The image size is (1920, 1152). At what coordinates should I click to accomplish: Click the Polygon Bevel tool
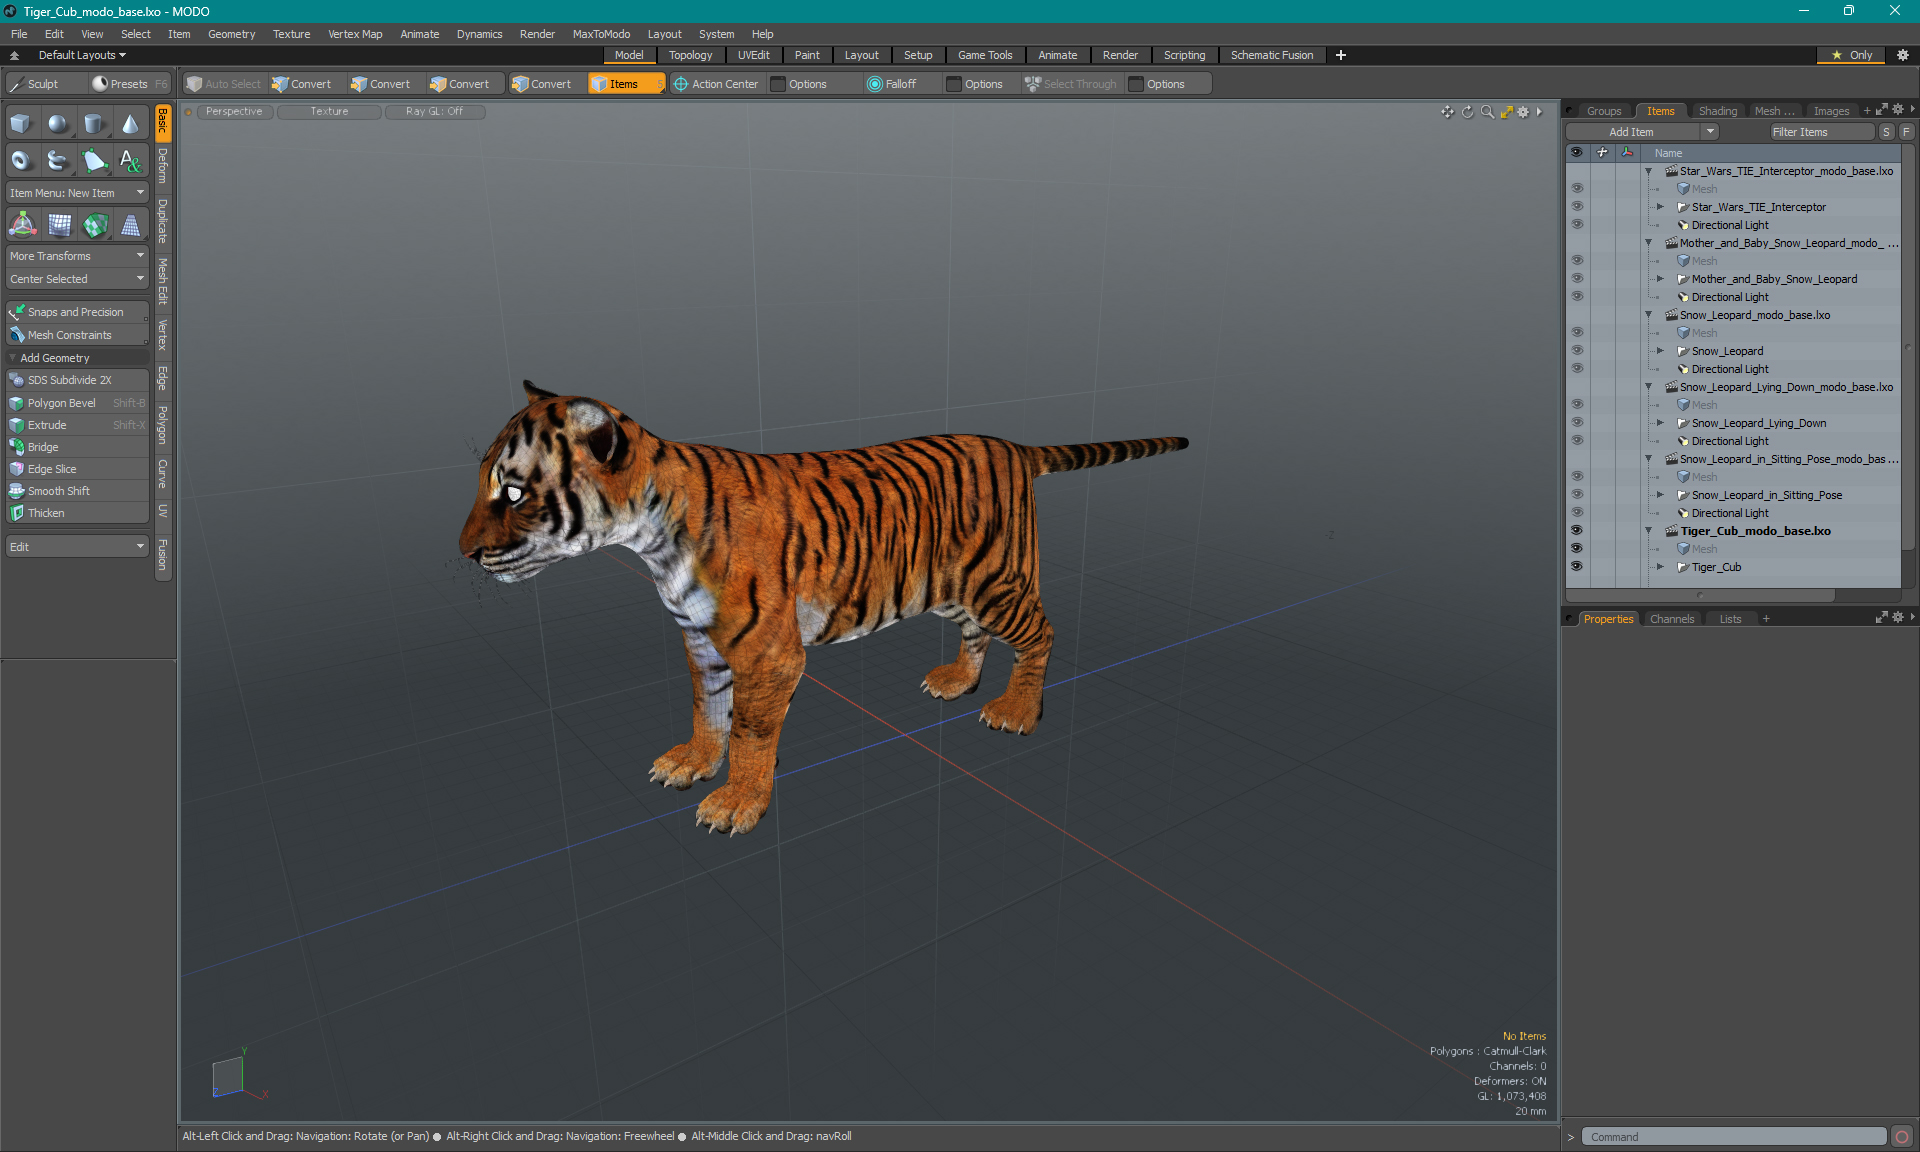tap(78, 403)
